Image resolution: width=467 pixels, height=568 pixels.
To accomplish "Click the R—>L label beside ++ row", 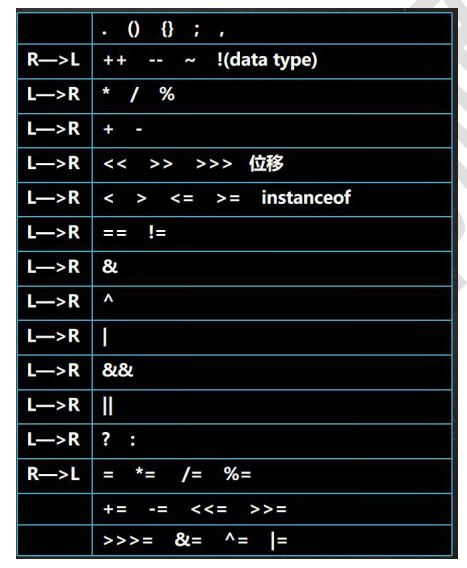I will pos(53,59).
